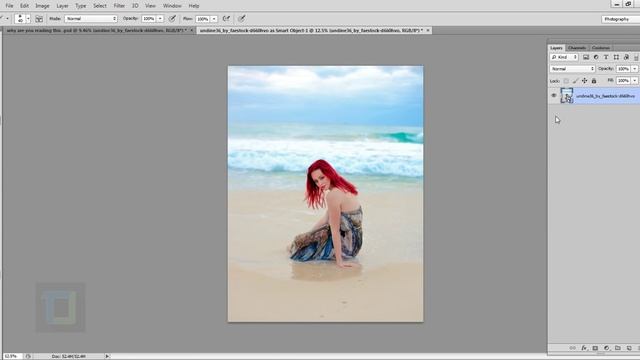Click the brush size preview showing 40
640x360 pixels.
coord(20,19)
